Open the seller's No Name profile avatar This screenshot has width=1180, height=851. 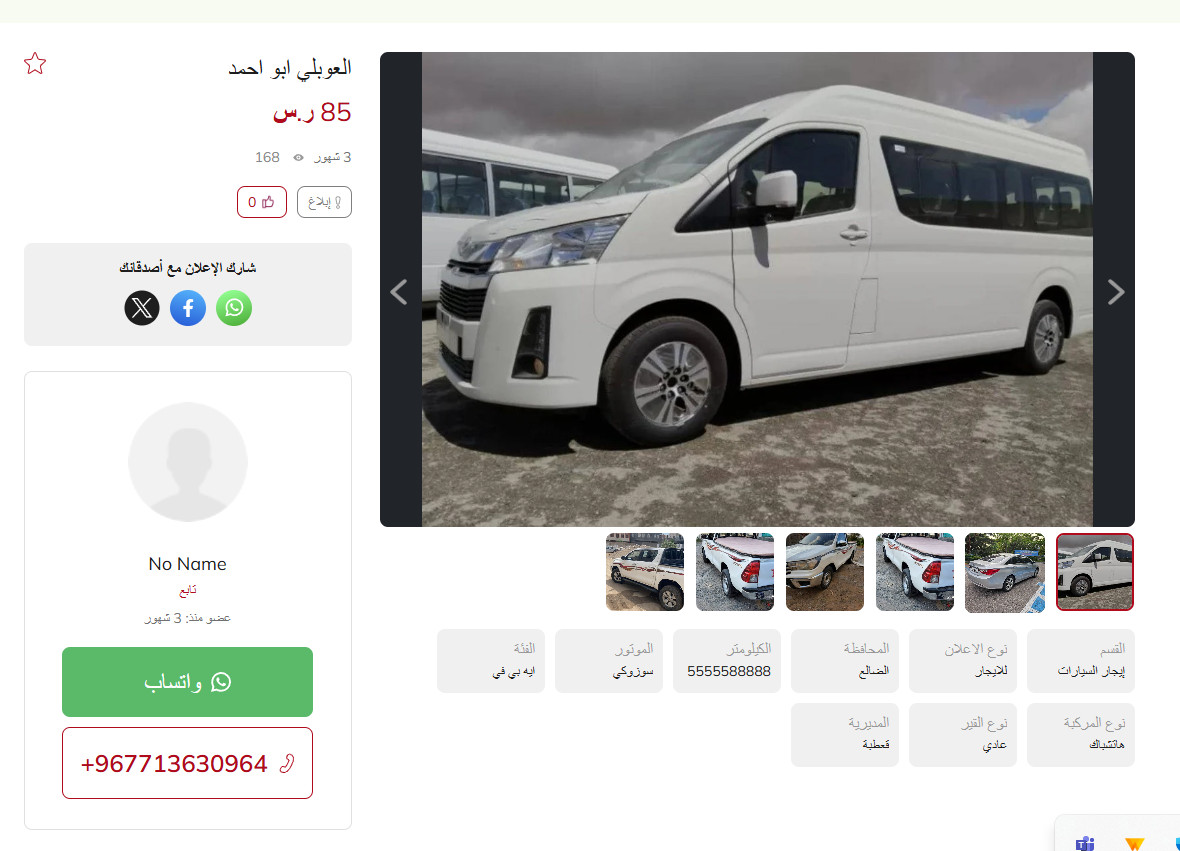tap(187, 461)
